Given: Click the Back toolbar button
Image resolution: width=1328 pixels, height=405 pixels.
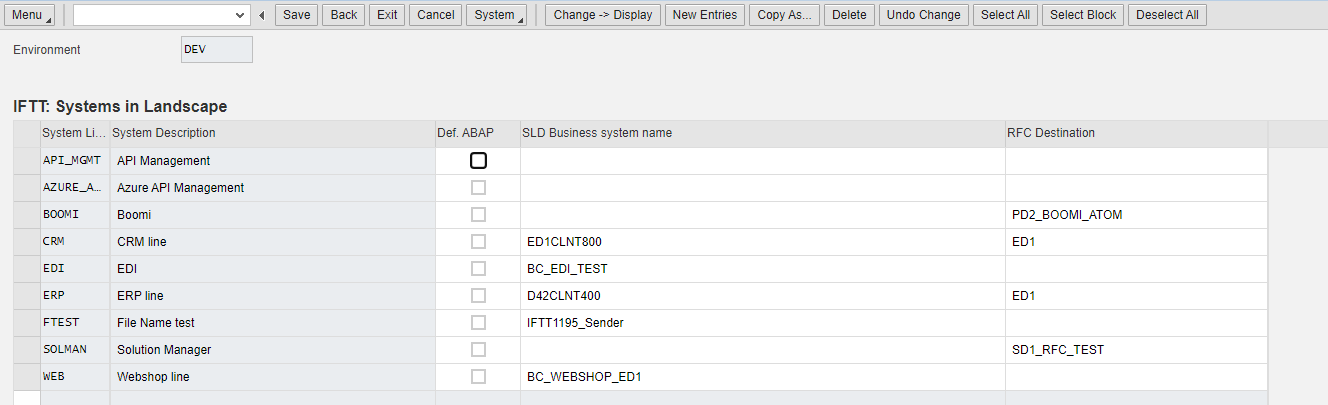Looking at the screenshot, I should [x=344, y=15].
